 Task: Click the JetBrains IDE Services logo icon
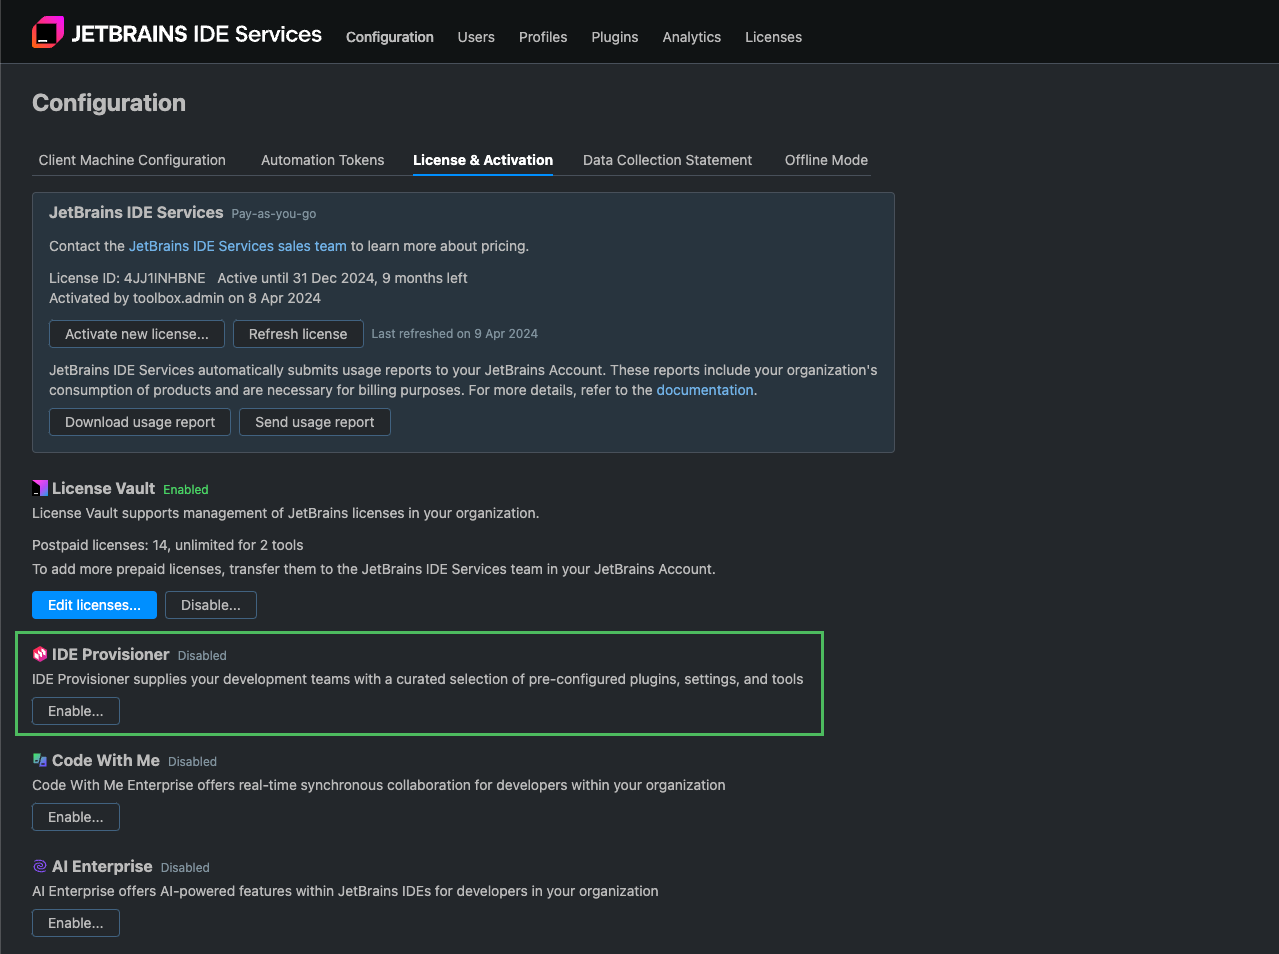point(48,33)
